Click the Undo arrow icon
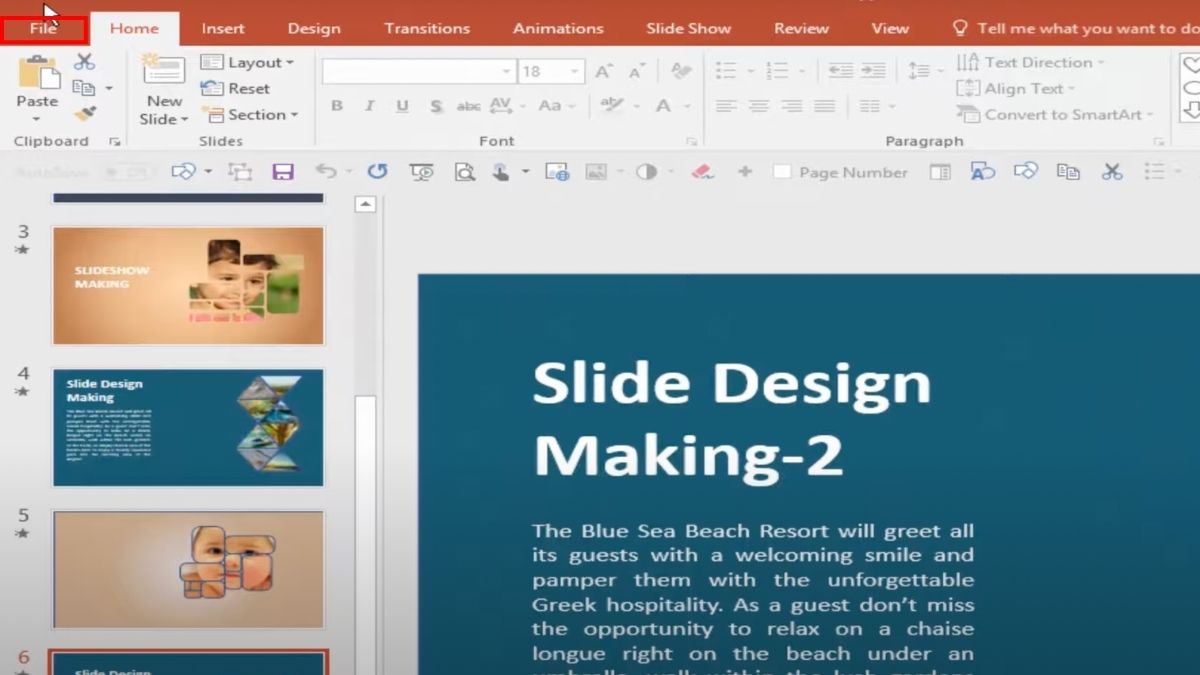Image resolution: width=1200 pixels, height=675 pixels. point(326,172)
